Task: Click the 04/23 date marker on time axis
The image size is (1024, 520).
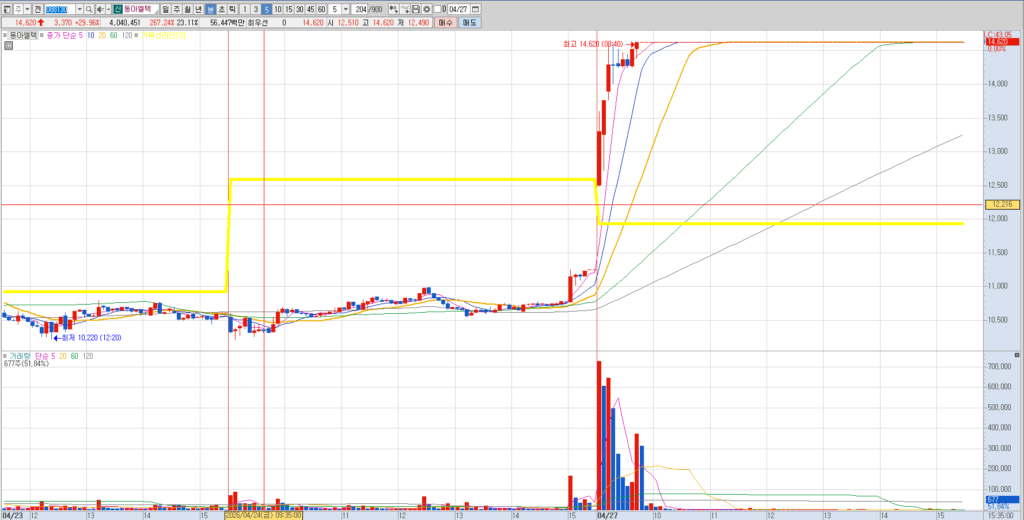Action: tap(12, 515)
